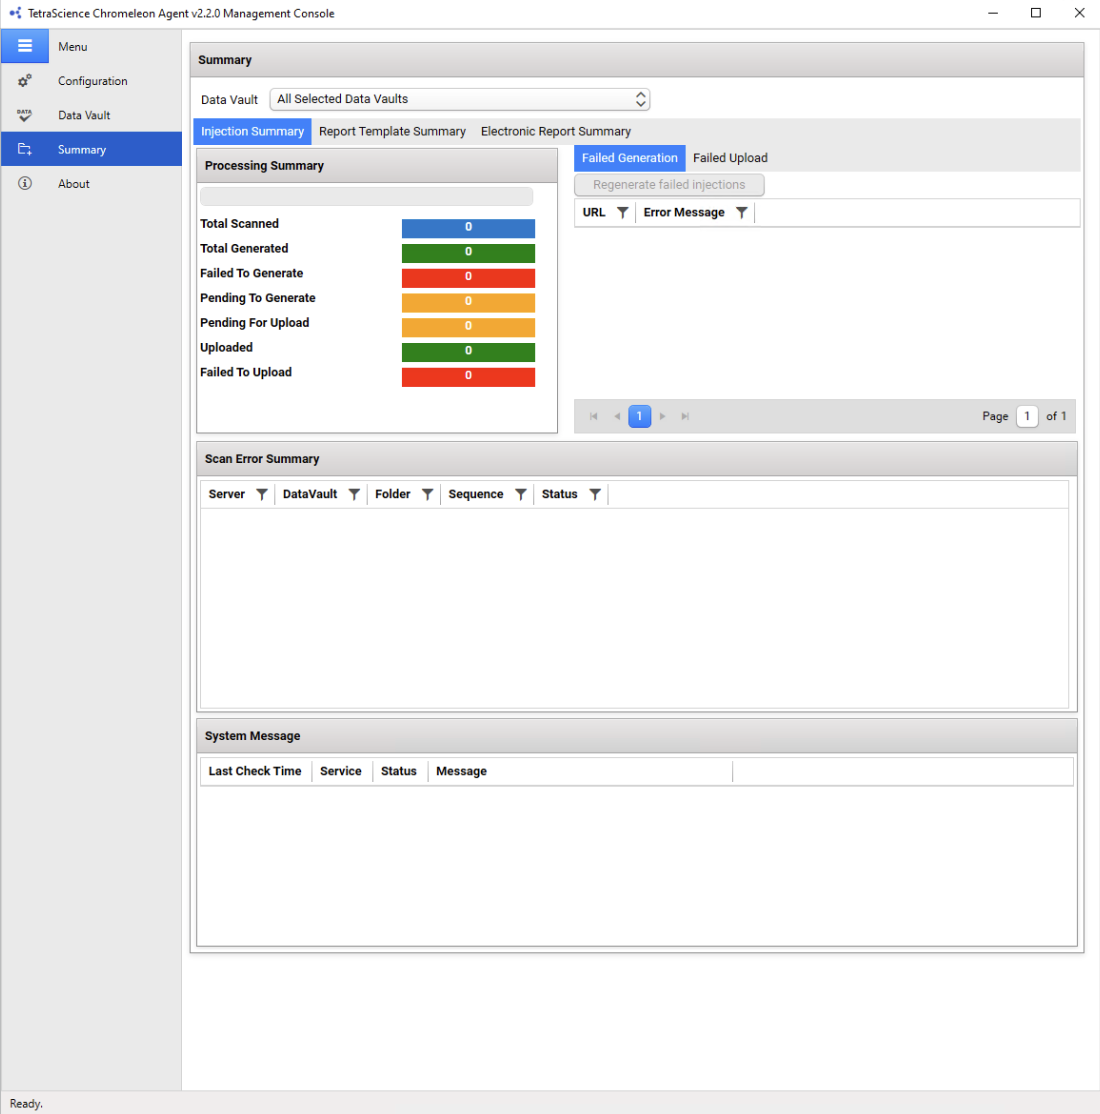Viewport: 1100px width, 1114px height.
Task: Select the Failed Generation tab
Action: tap(630, 158)
